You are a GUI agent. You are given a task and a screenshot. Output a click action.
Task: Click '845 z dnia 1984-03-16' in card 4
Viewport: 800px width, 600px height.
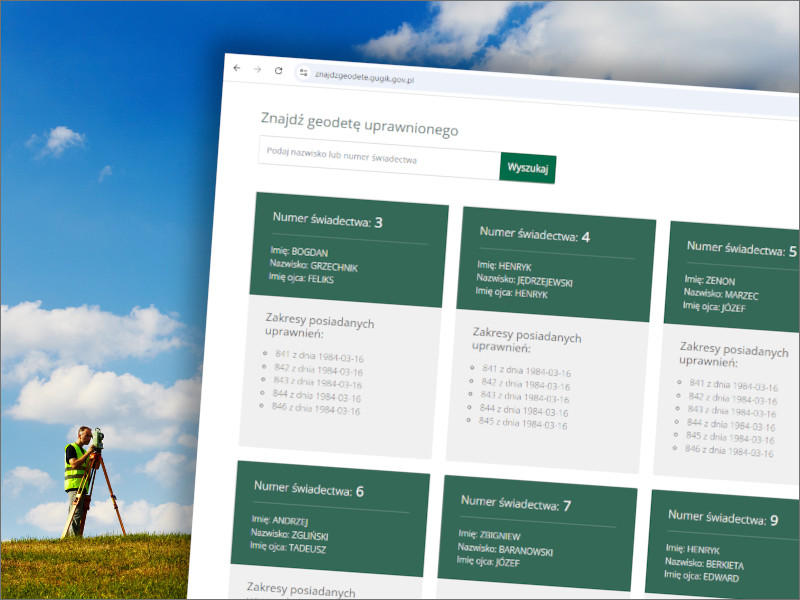tap(522, 422)
